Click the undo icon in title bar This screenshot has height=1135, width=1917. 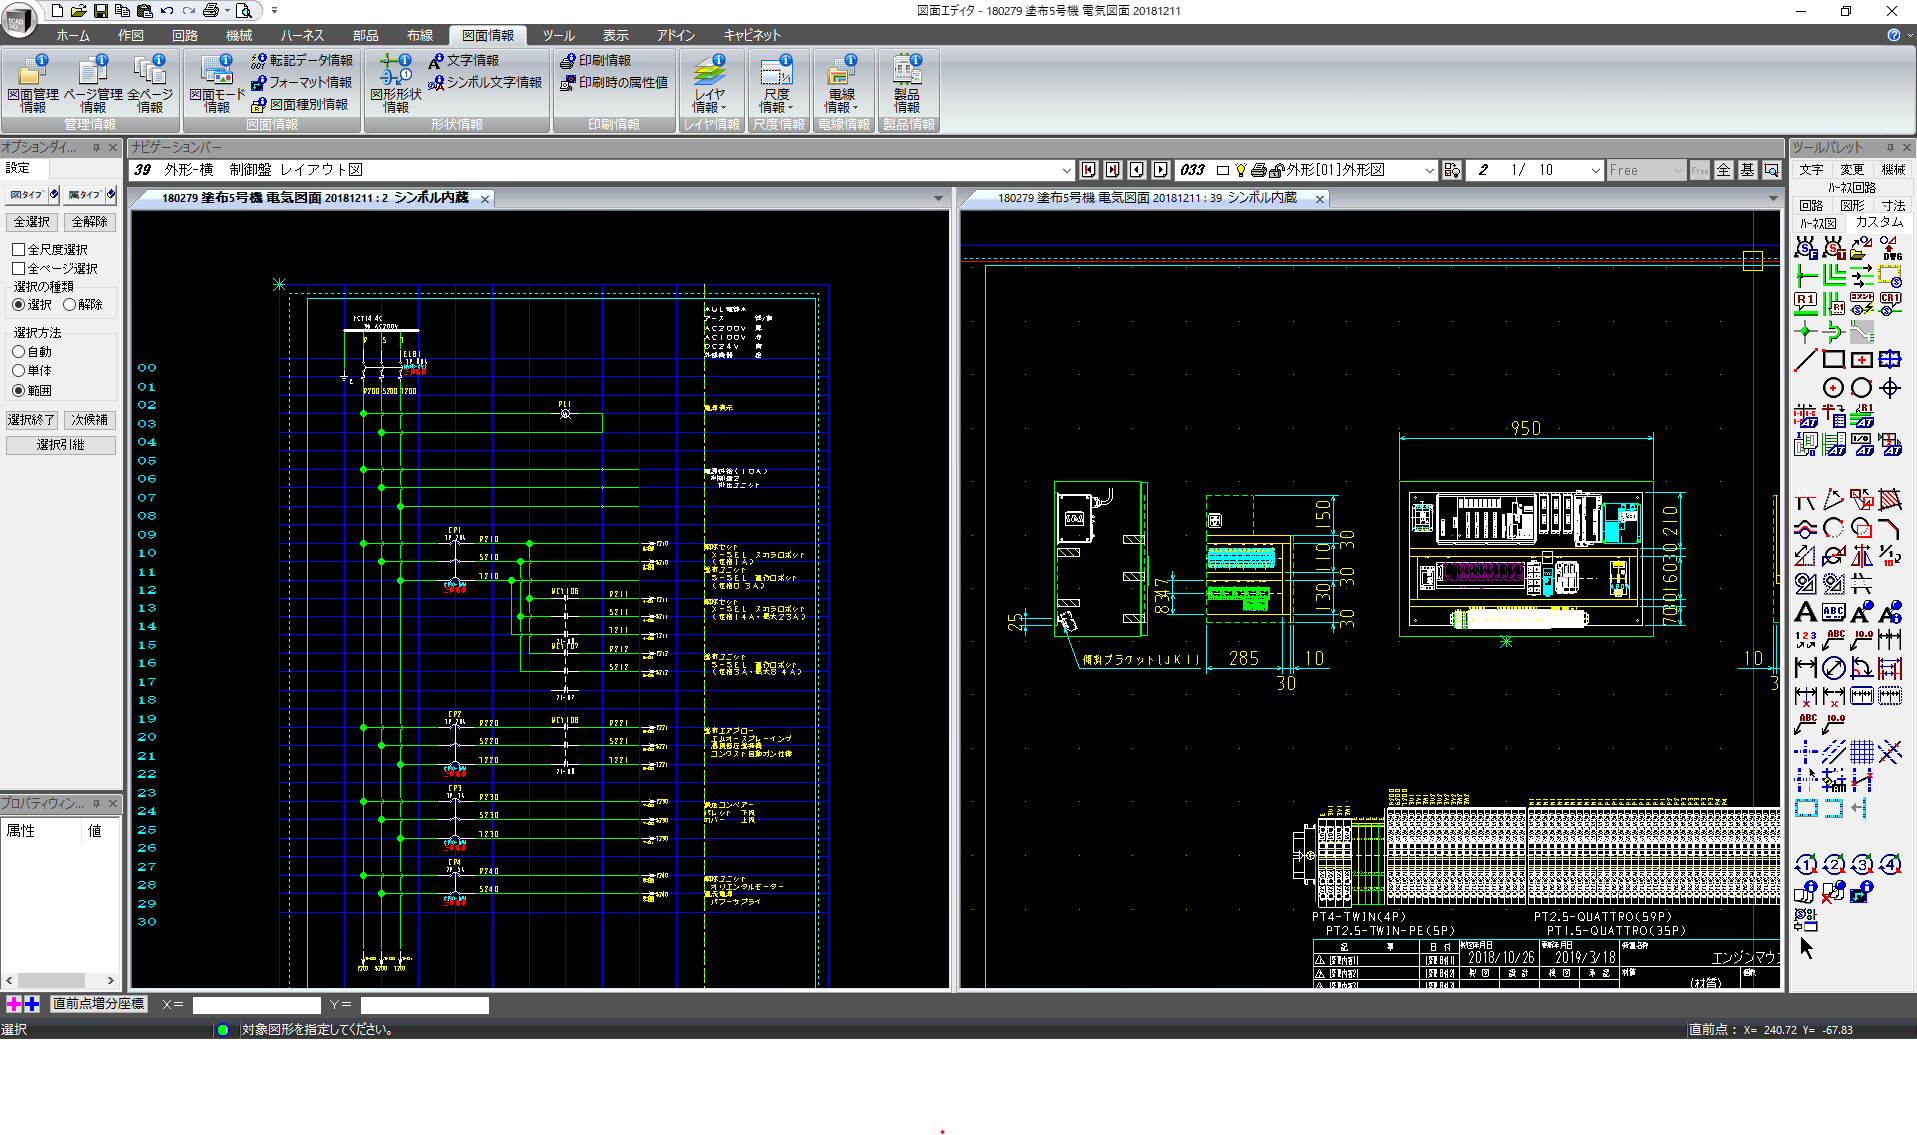(x=167, y=11)
